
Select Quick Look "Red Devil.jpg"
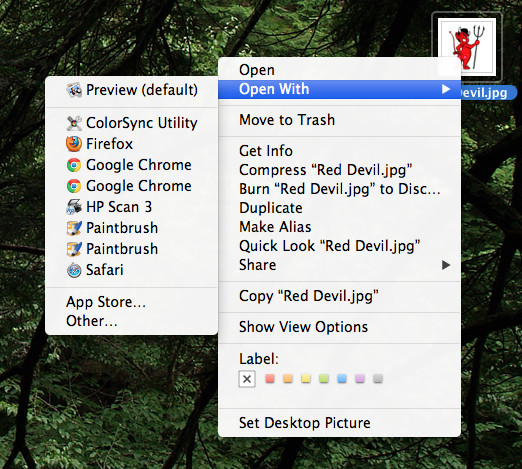point(339,246)
